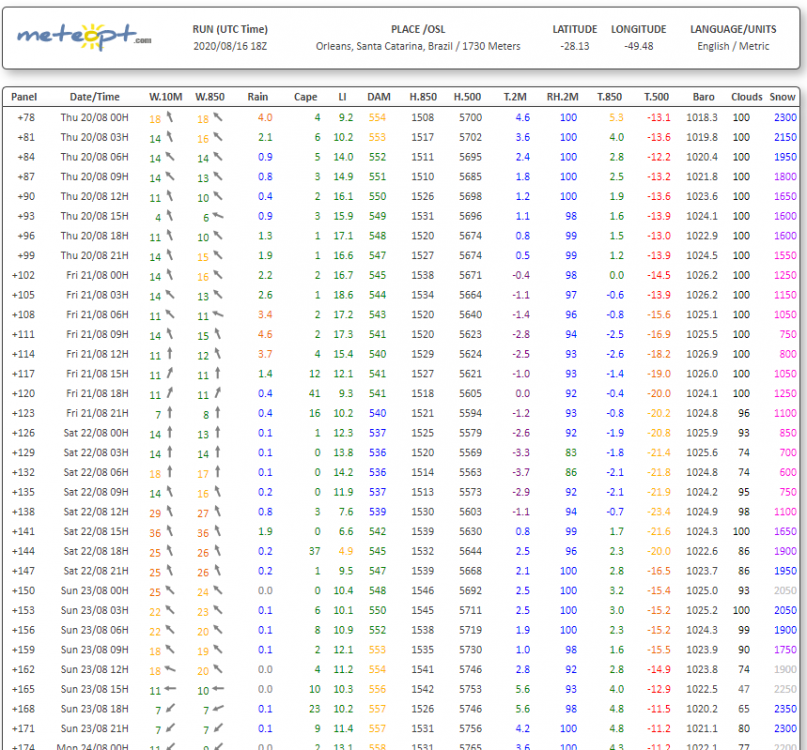Click the Cape column header
The width and height of the screenshot is (807, 750).
tap(305, 97)
